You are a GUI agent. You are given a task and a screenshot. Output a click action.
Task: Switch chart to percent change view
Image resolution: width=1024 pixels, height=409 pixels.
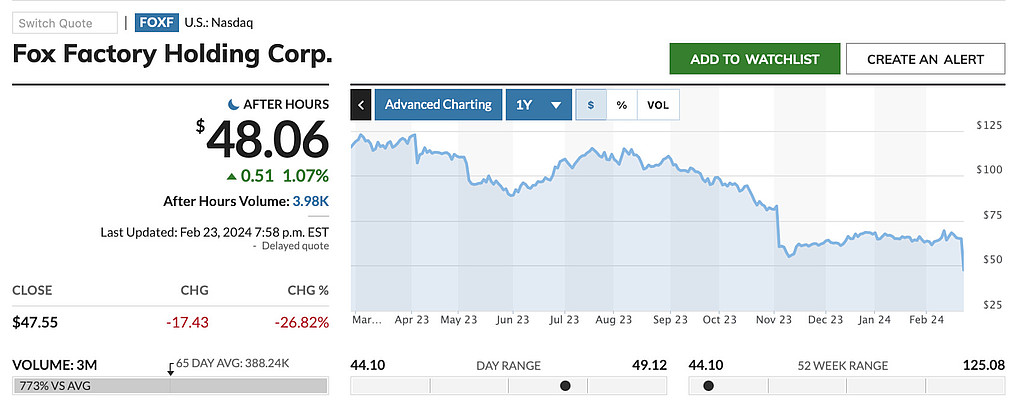click(621, 104)
